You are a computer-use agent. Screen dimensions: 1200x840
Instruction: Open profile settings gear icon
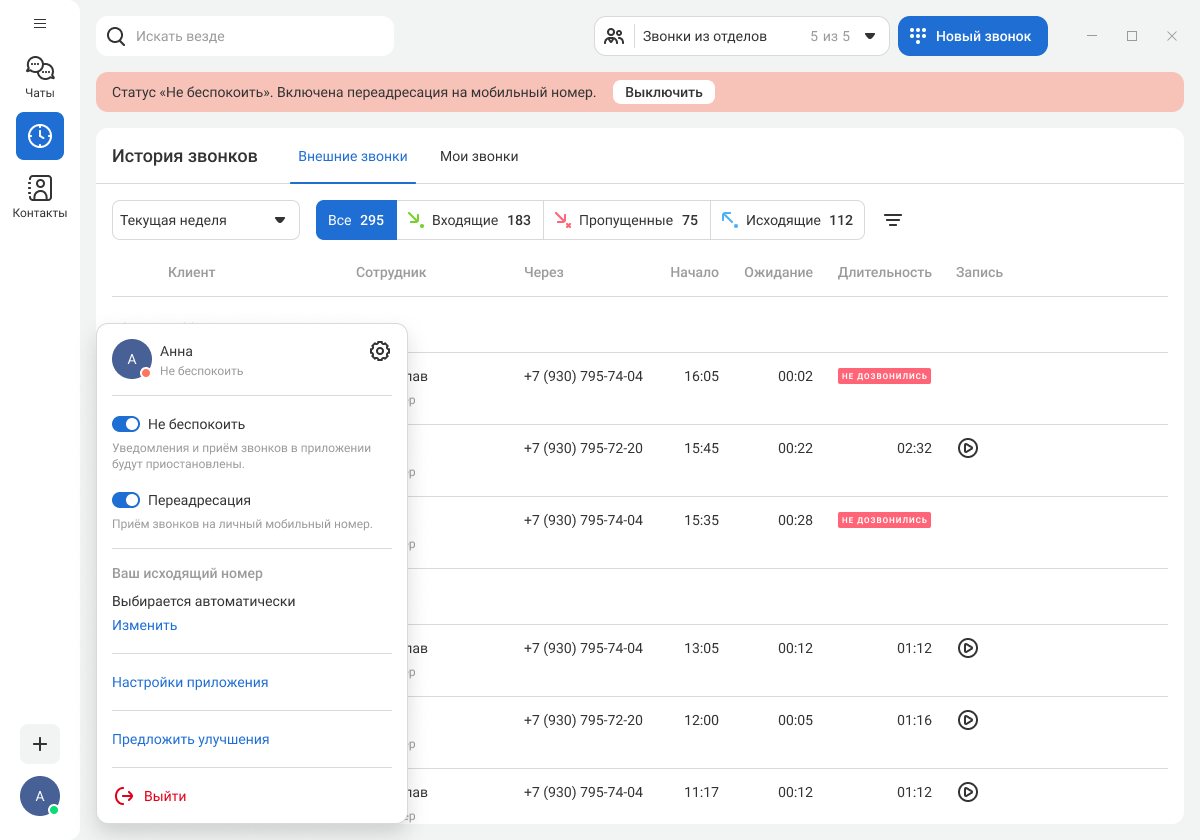(x=380, y=351)
